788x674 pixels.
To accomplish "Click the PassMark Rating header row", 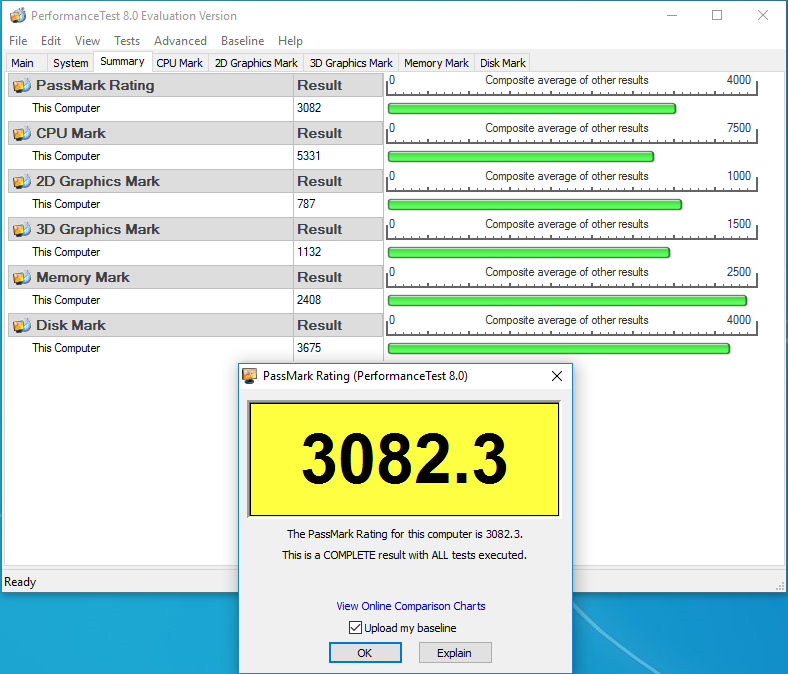I will click(x=195, y=85).
